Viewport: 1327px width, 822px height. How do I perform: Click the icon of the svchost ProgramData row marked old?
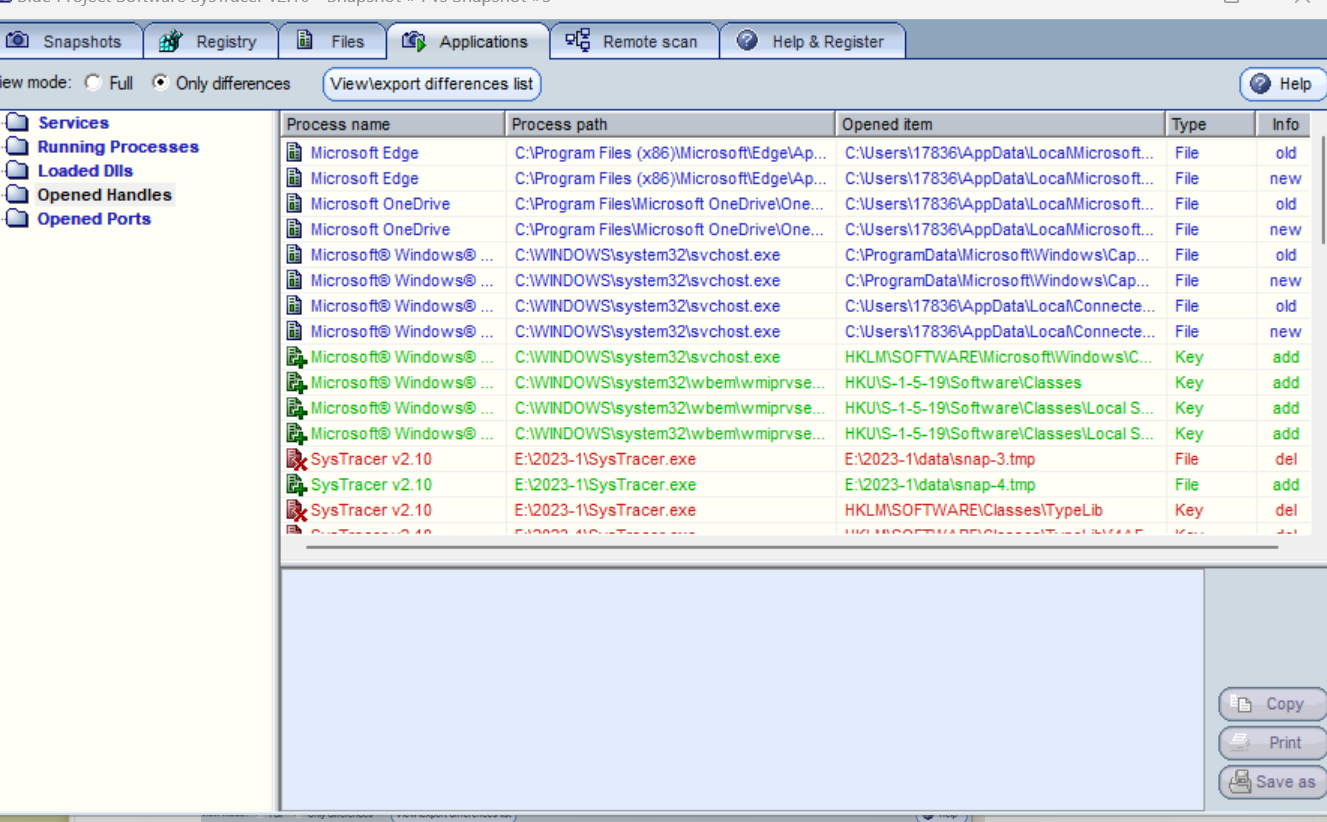point(295,255)
